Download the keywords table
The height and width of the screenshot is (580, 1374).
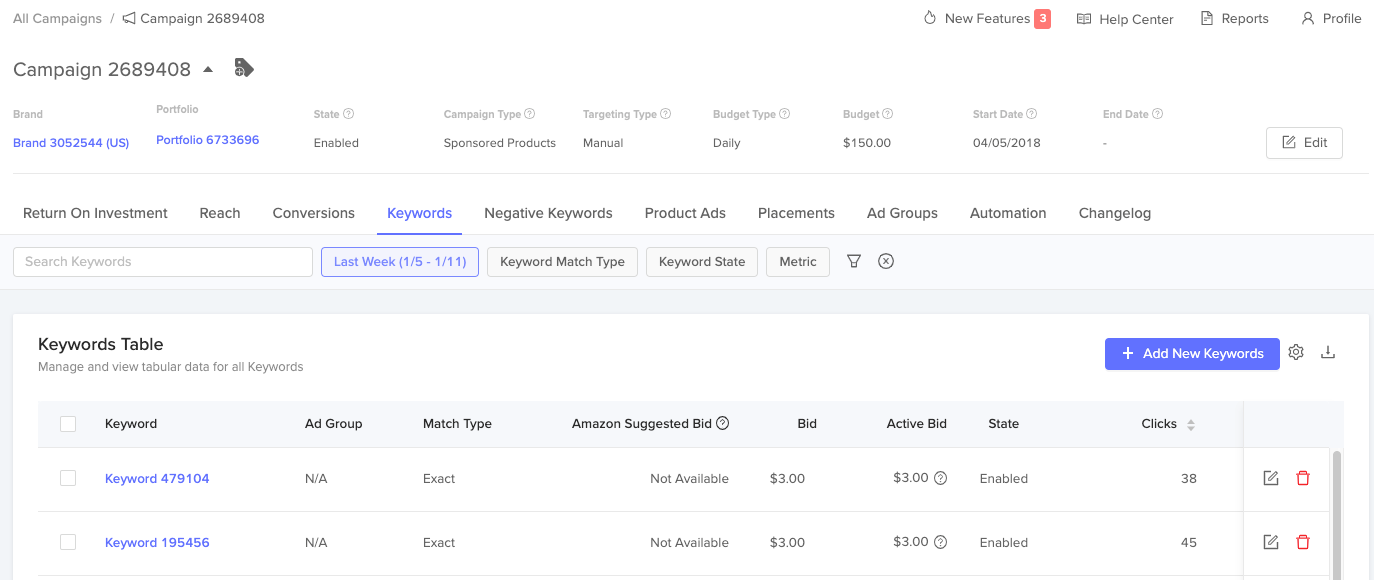pyautogui.click(x=1328, y=352)
